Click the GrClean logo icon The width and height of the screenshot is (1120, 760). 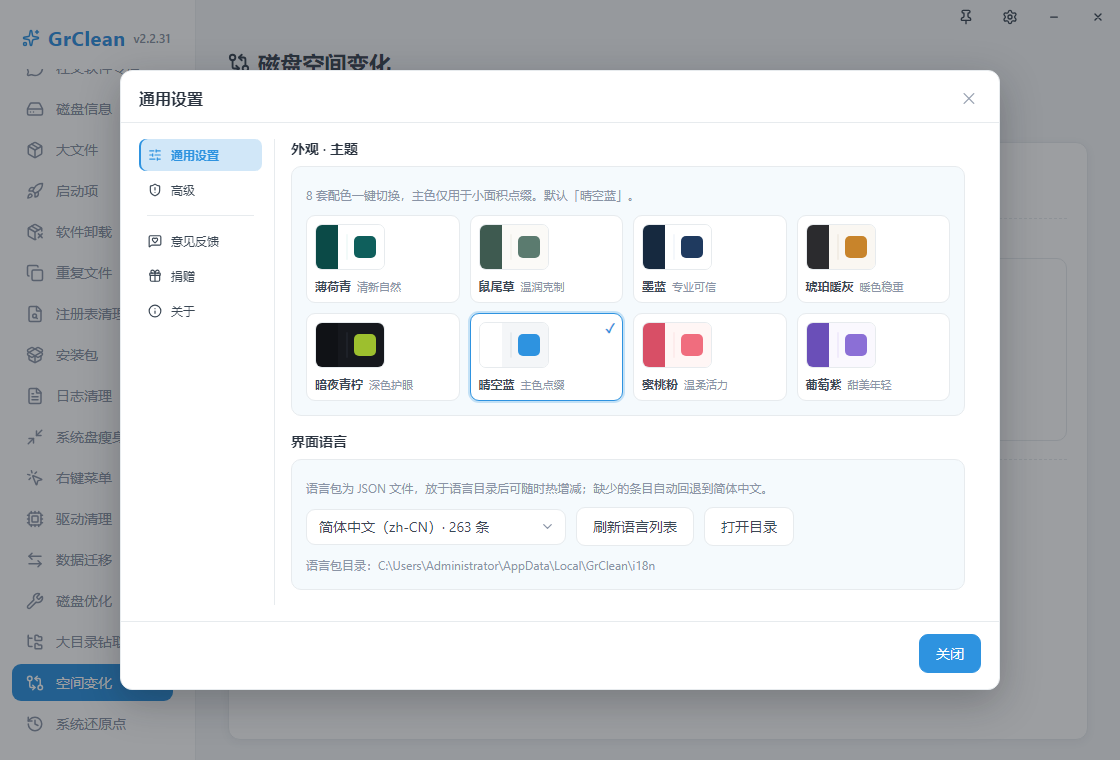click(x=31, y=39)
